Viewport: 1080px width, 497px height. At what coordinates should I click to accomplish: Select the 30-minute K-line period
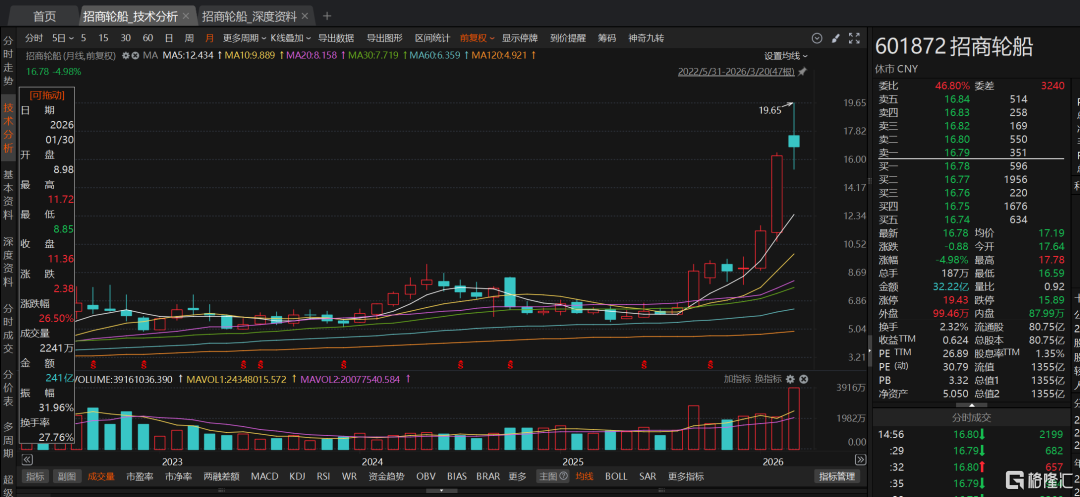(125, 38)
